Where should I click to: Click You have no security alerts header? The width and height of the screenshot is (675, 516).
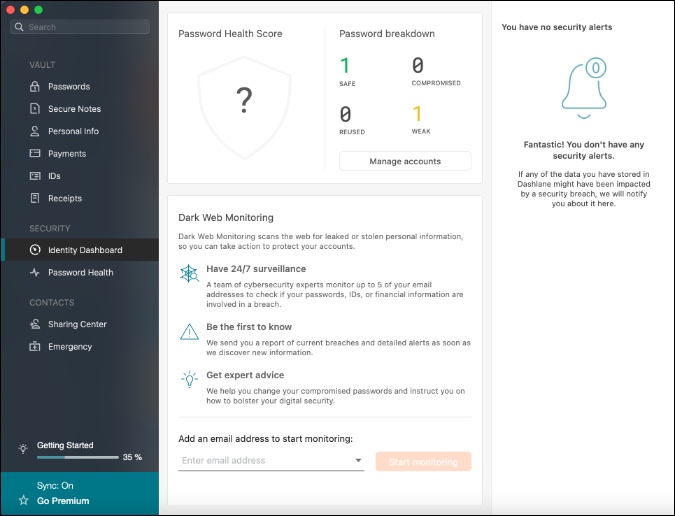pos(557,27)
